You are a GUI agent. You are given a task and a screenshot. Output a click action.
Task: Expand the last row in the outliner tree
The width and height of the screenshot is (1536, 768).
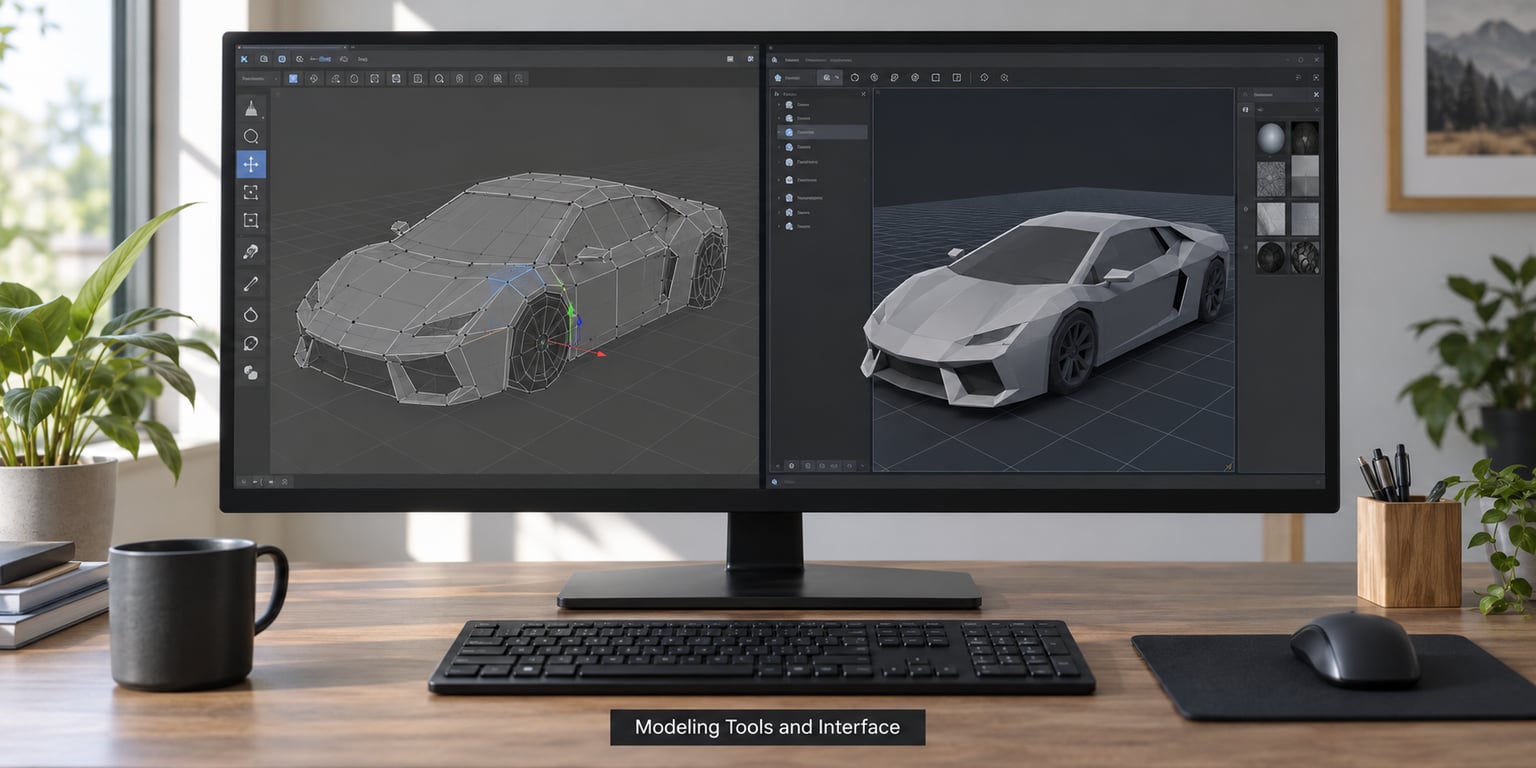779,226
